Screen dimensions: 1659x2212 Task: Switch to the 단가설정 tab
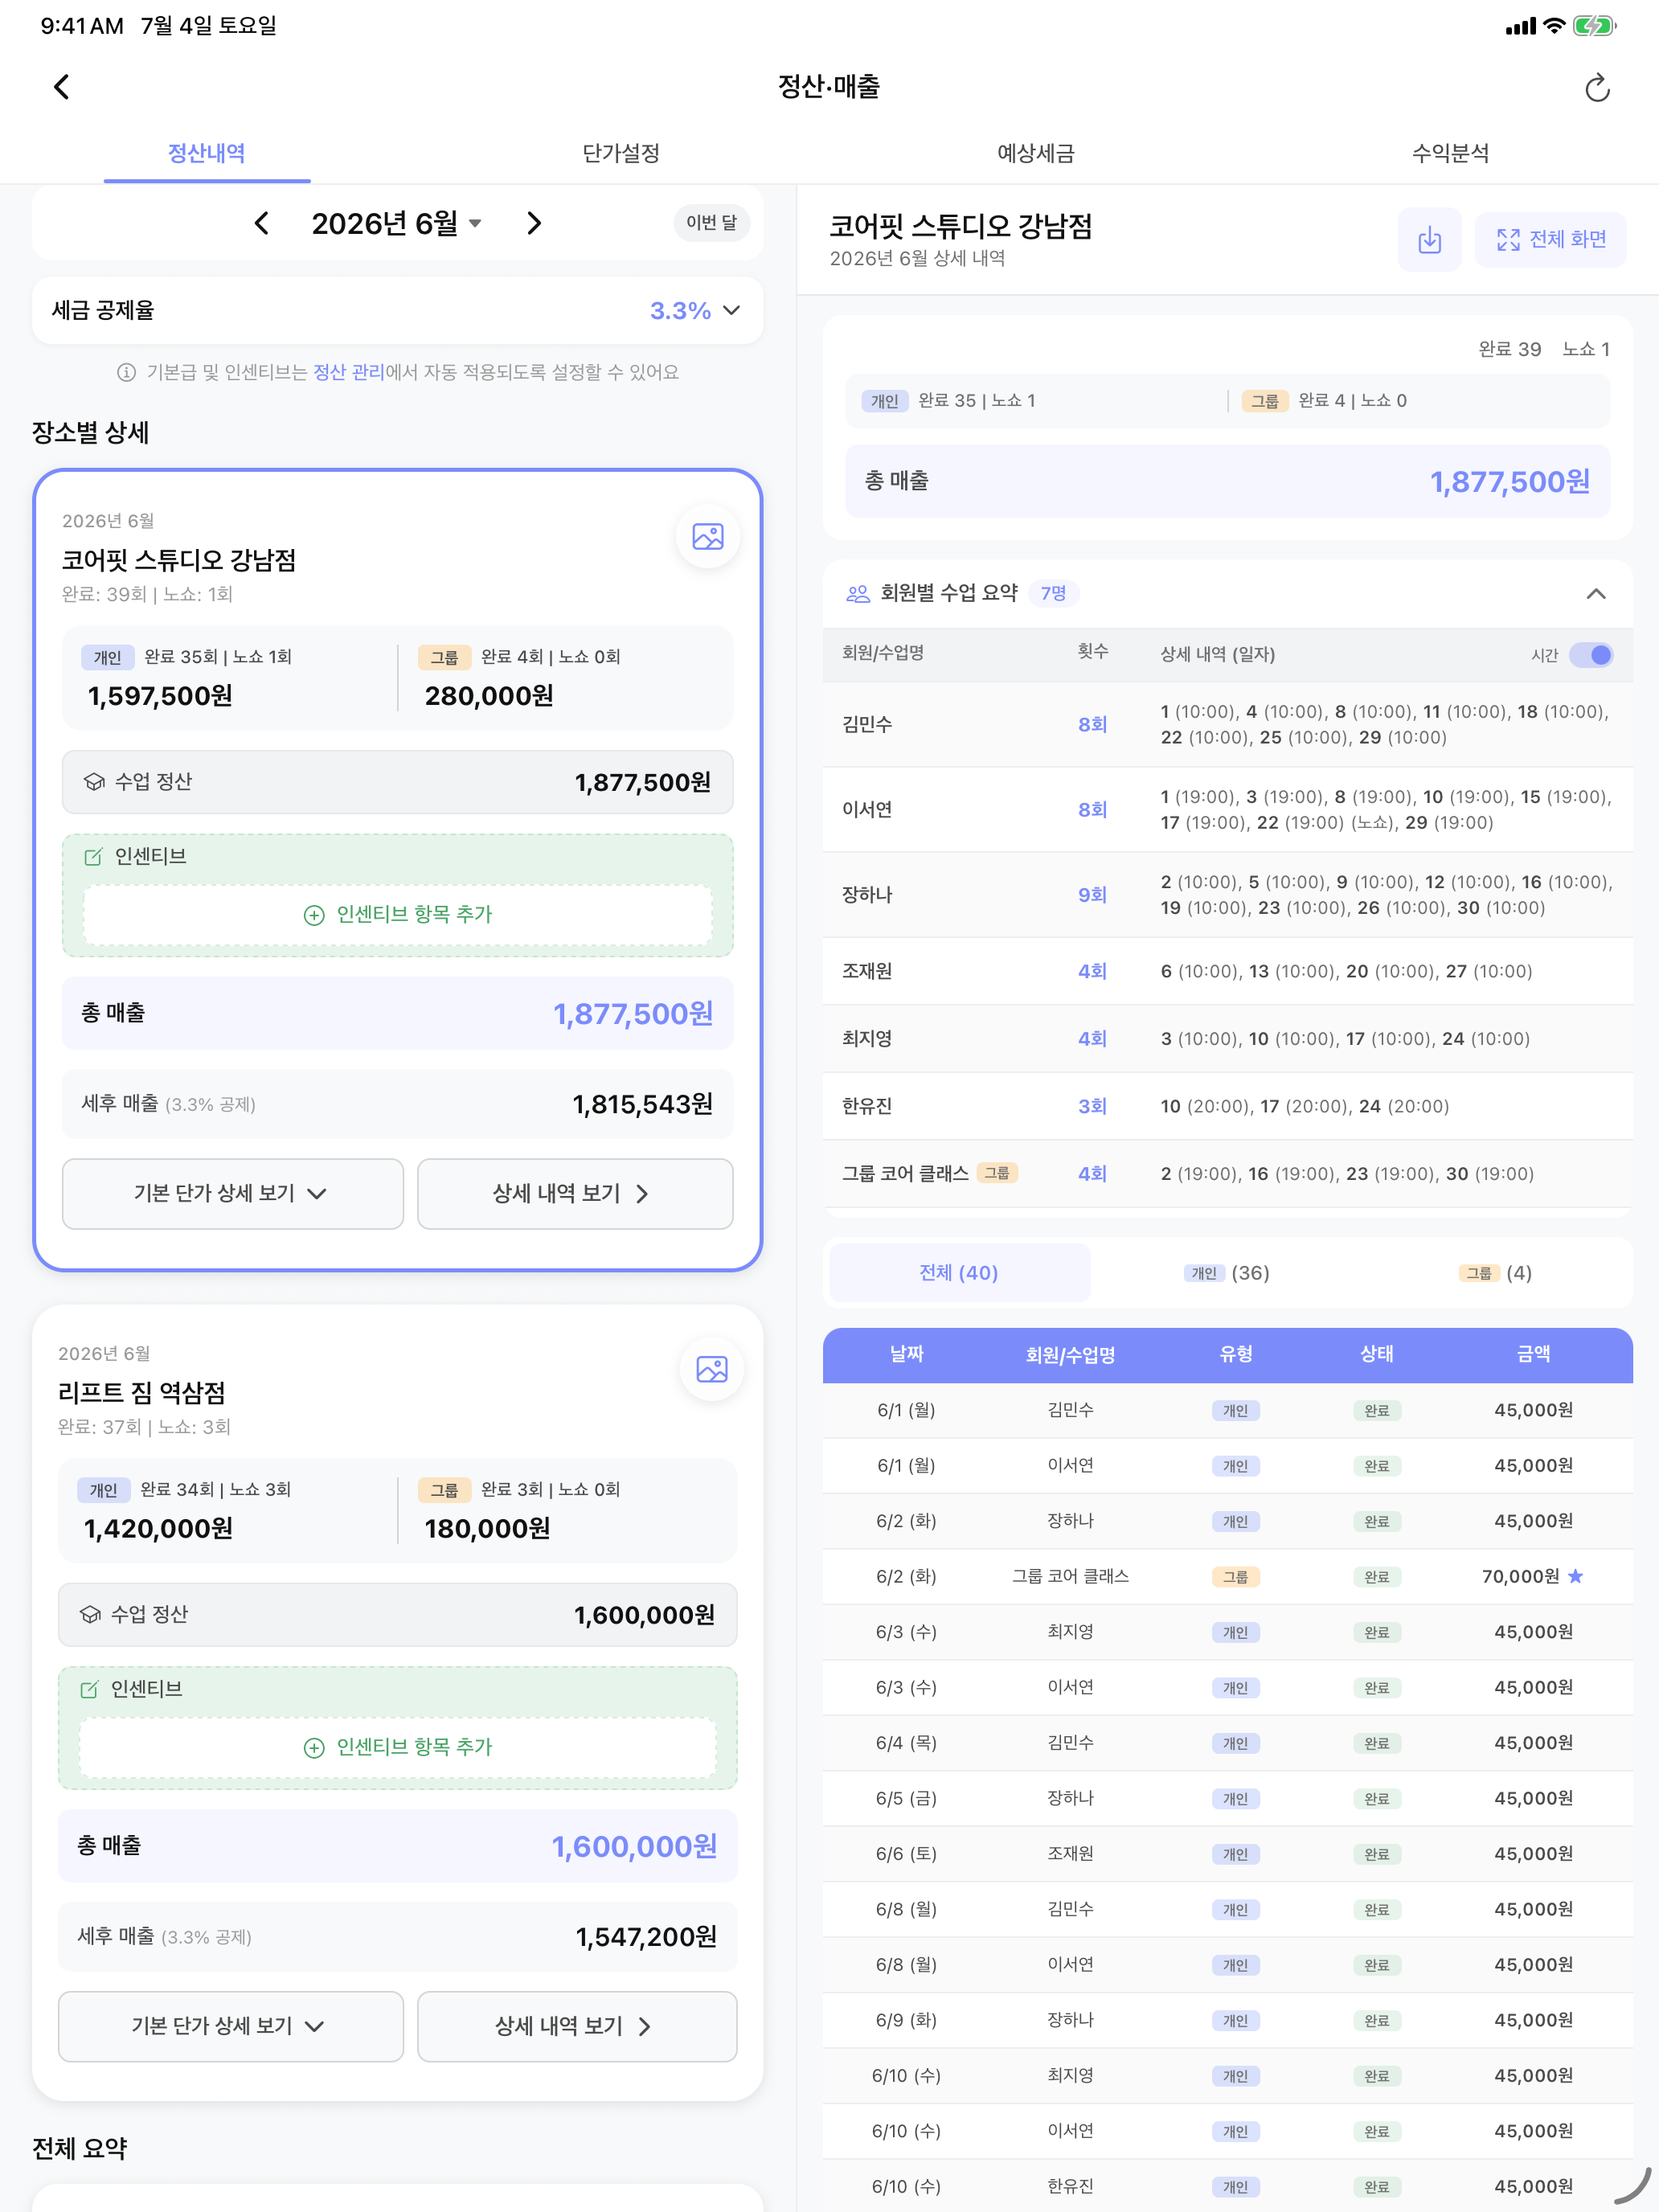[x=621, y=153]
